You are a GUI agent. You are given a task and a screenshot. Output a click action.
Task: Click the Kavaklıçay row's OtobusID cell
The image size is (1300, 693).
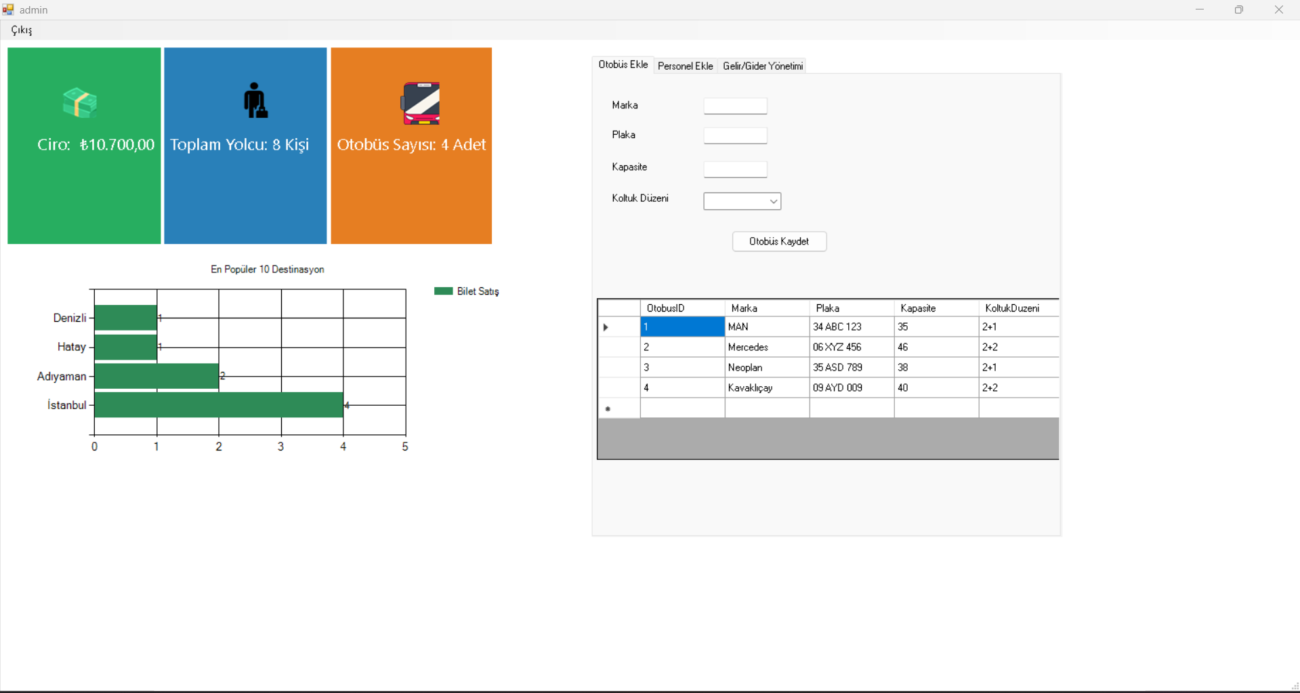pos(682,388)
